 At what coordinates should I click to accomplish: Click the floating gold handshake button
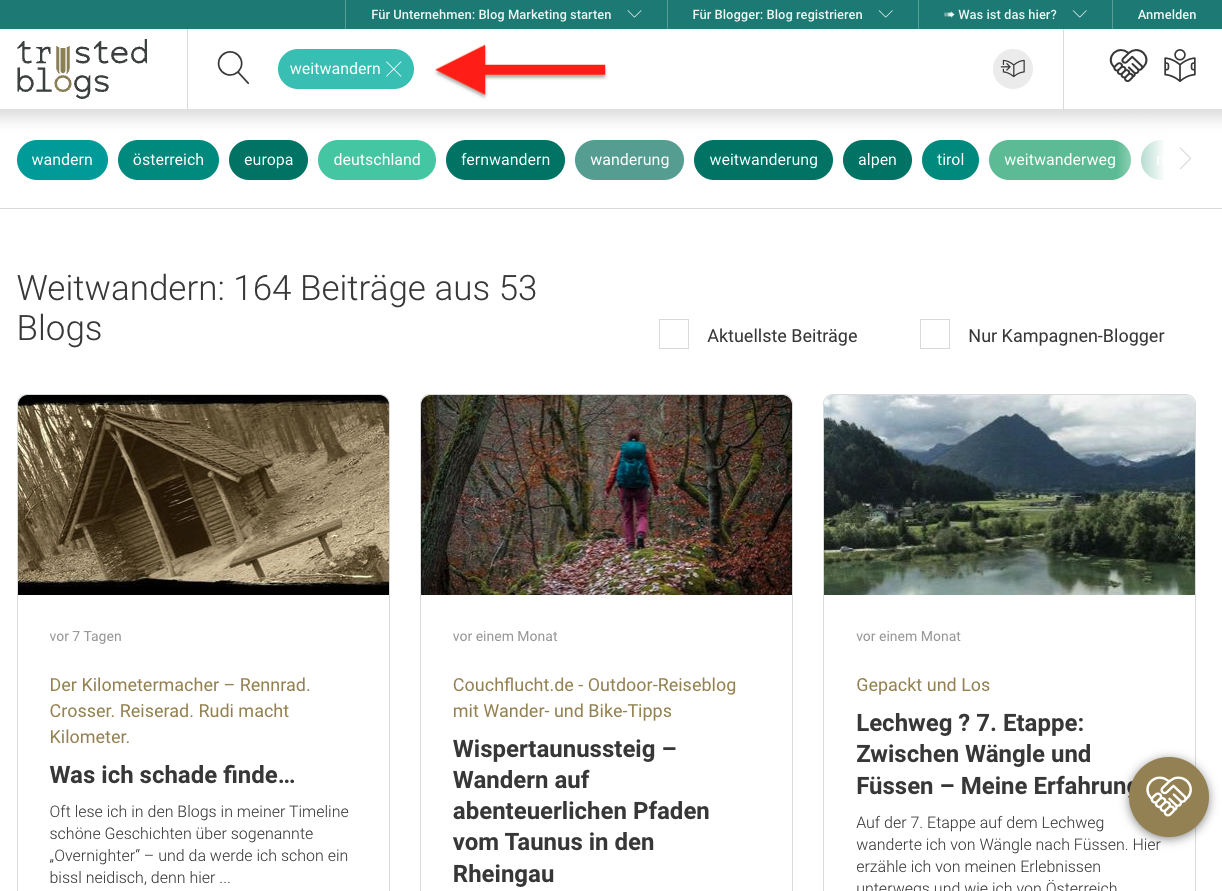pyautogui.click(x=1168, y=795)
